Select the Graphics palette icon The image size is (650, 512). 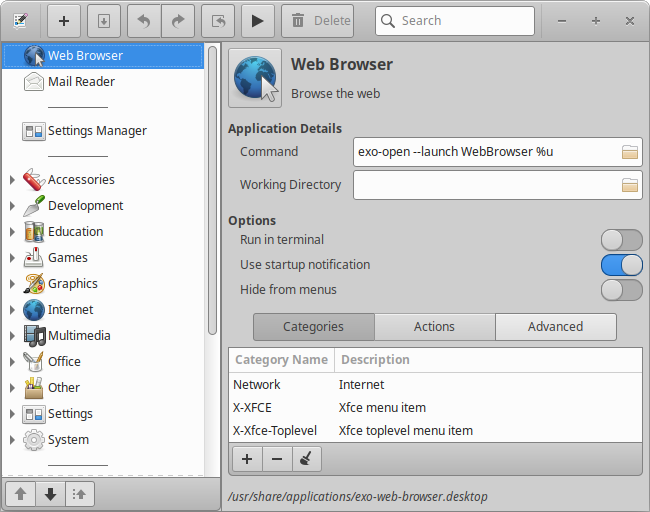[x=34, y=284]
